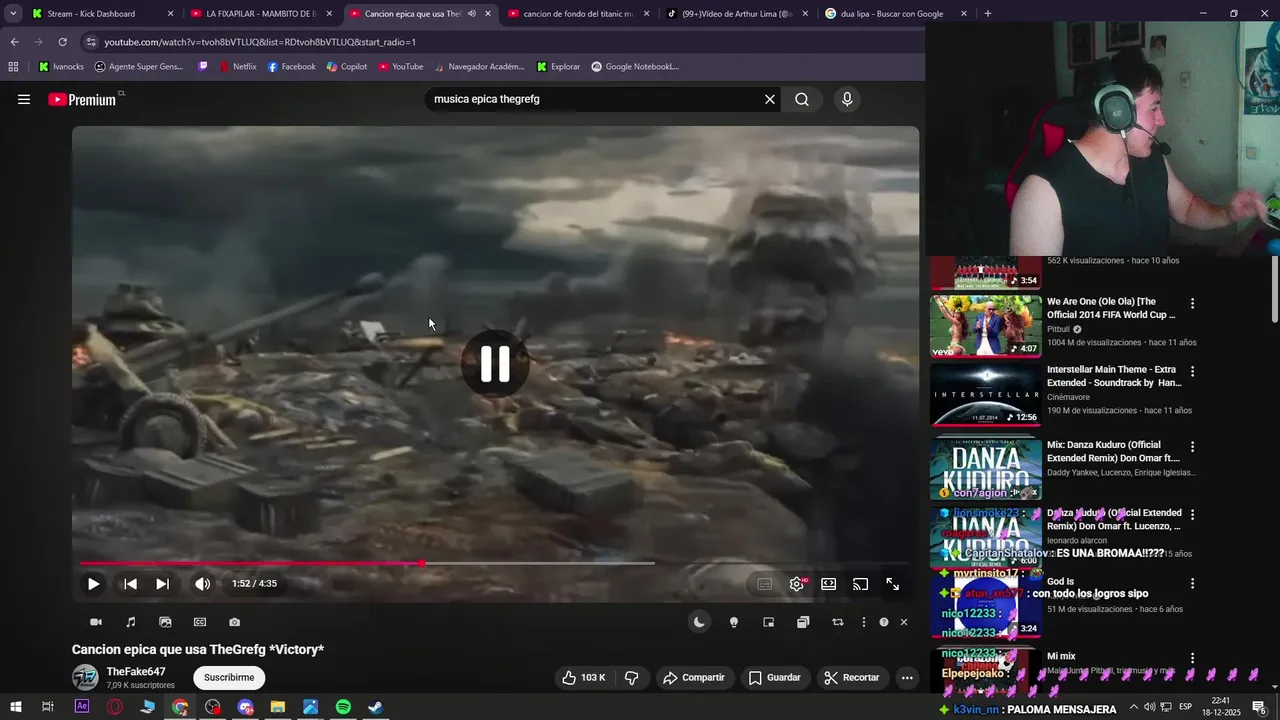Click the Recortar button

[x=852, y=677]
